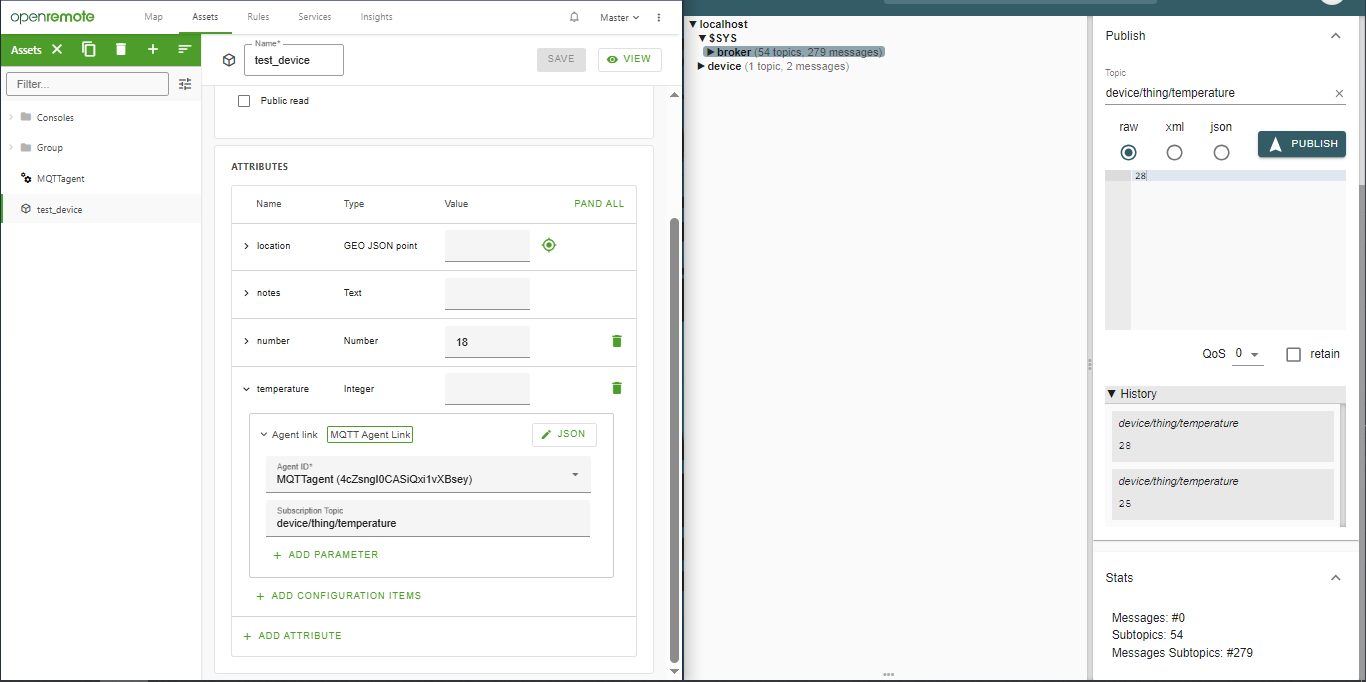This screenshot has height=682, width=1366.
Task: Click the asset Filter input field
Action: 87,84
